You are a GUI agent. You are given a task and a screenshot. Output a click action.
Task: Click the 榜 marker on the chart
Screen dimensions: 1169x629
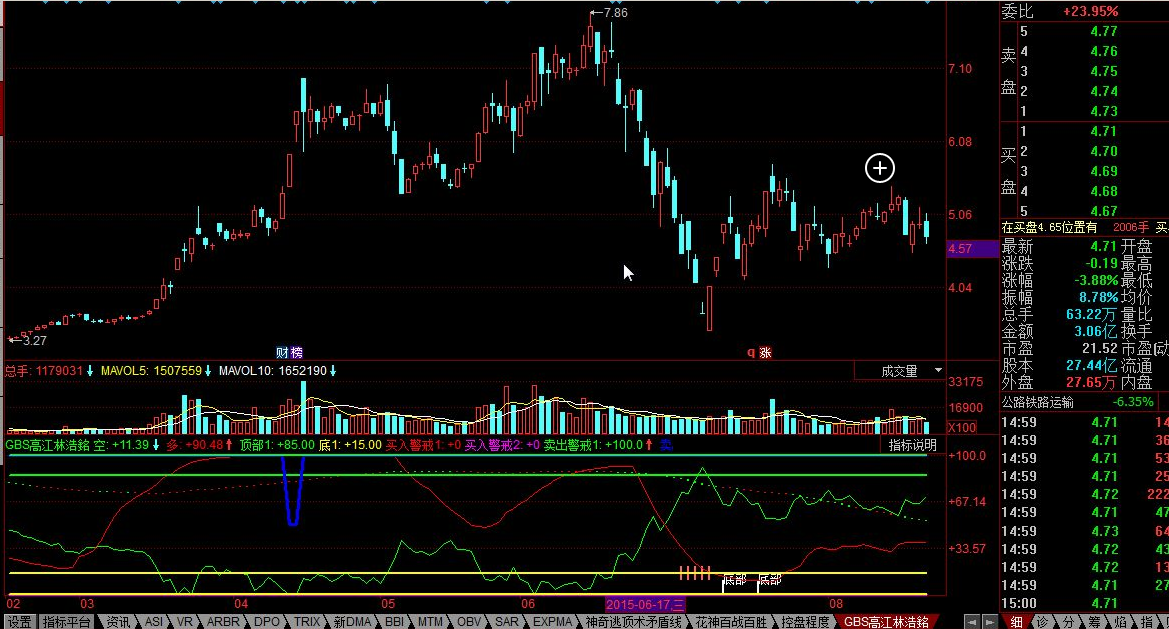click(296, 353)
